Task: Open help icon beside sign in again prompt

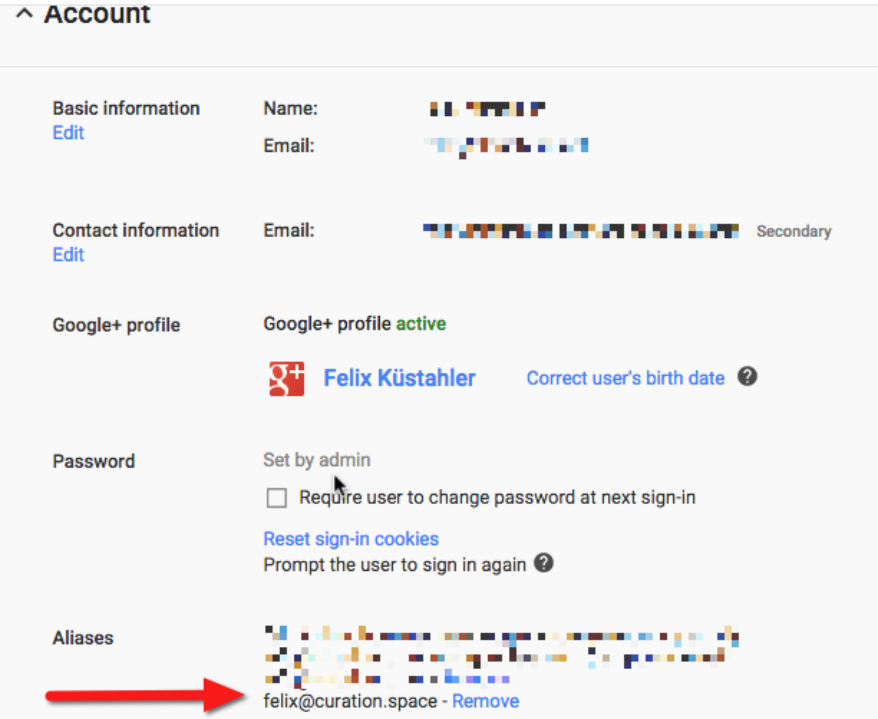Action: [544, 563]
